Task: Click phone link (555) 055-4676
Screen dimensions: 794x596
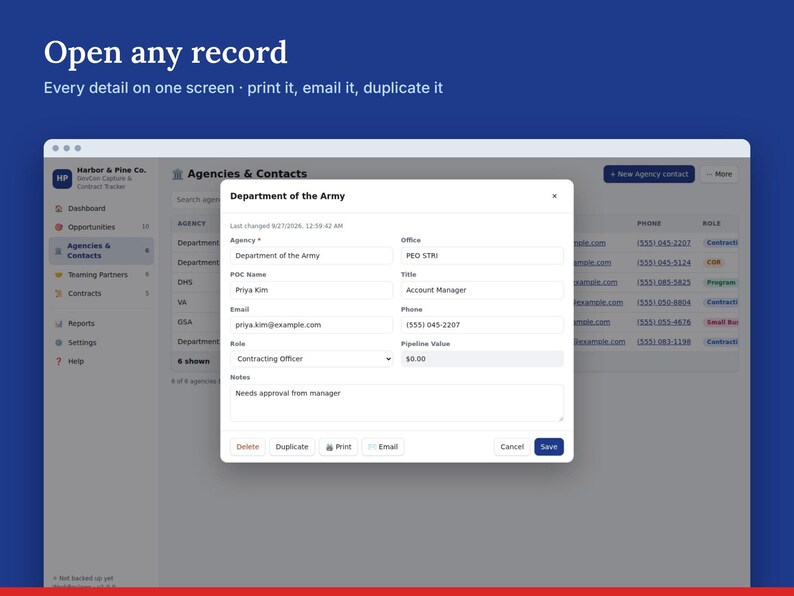Action: (664, 322)
